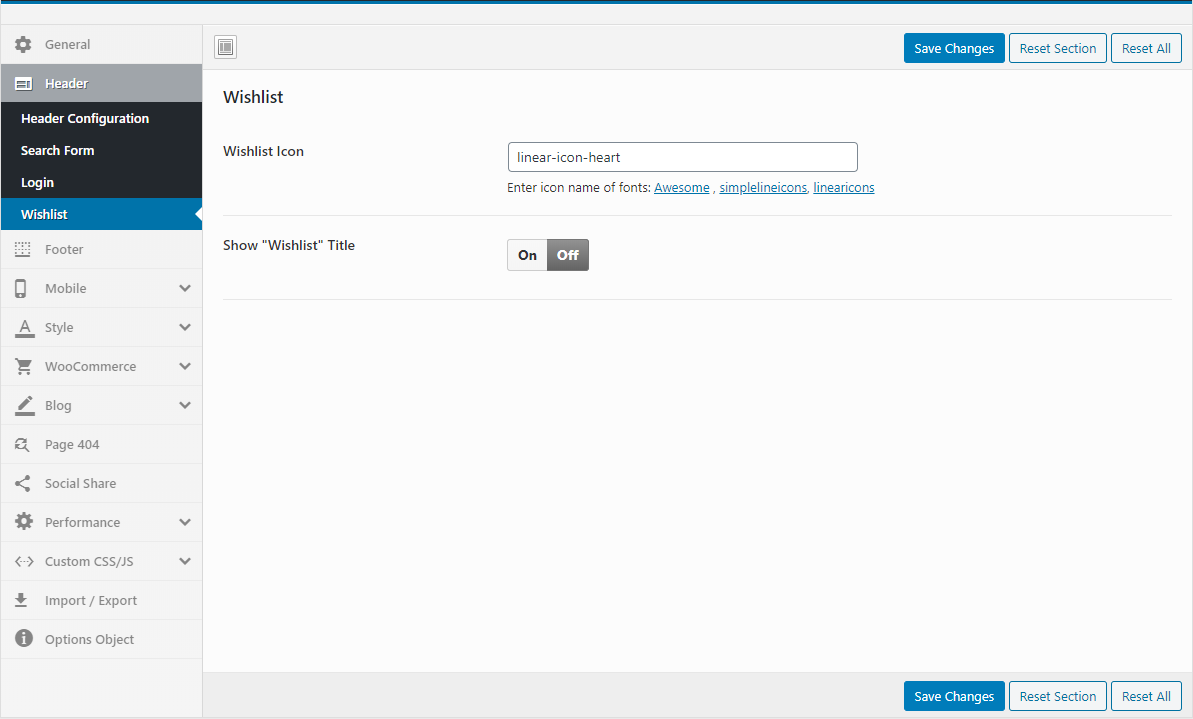Image resolution: width=1193 pixels, height=719 pixels.
Task: Turn on Show Wishlist Title
Action: click(x=527, y=255)
